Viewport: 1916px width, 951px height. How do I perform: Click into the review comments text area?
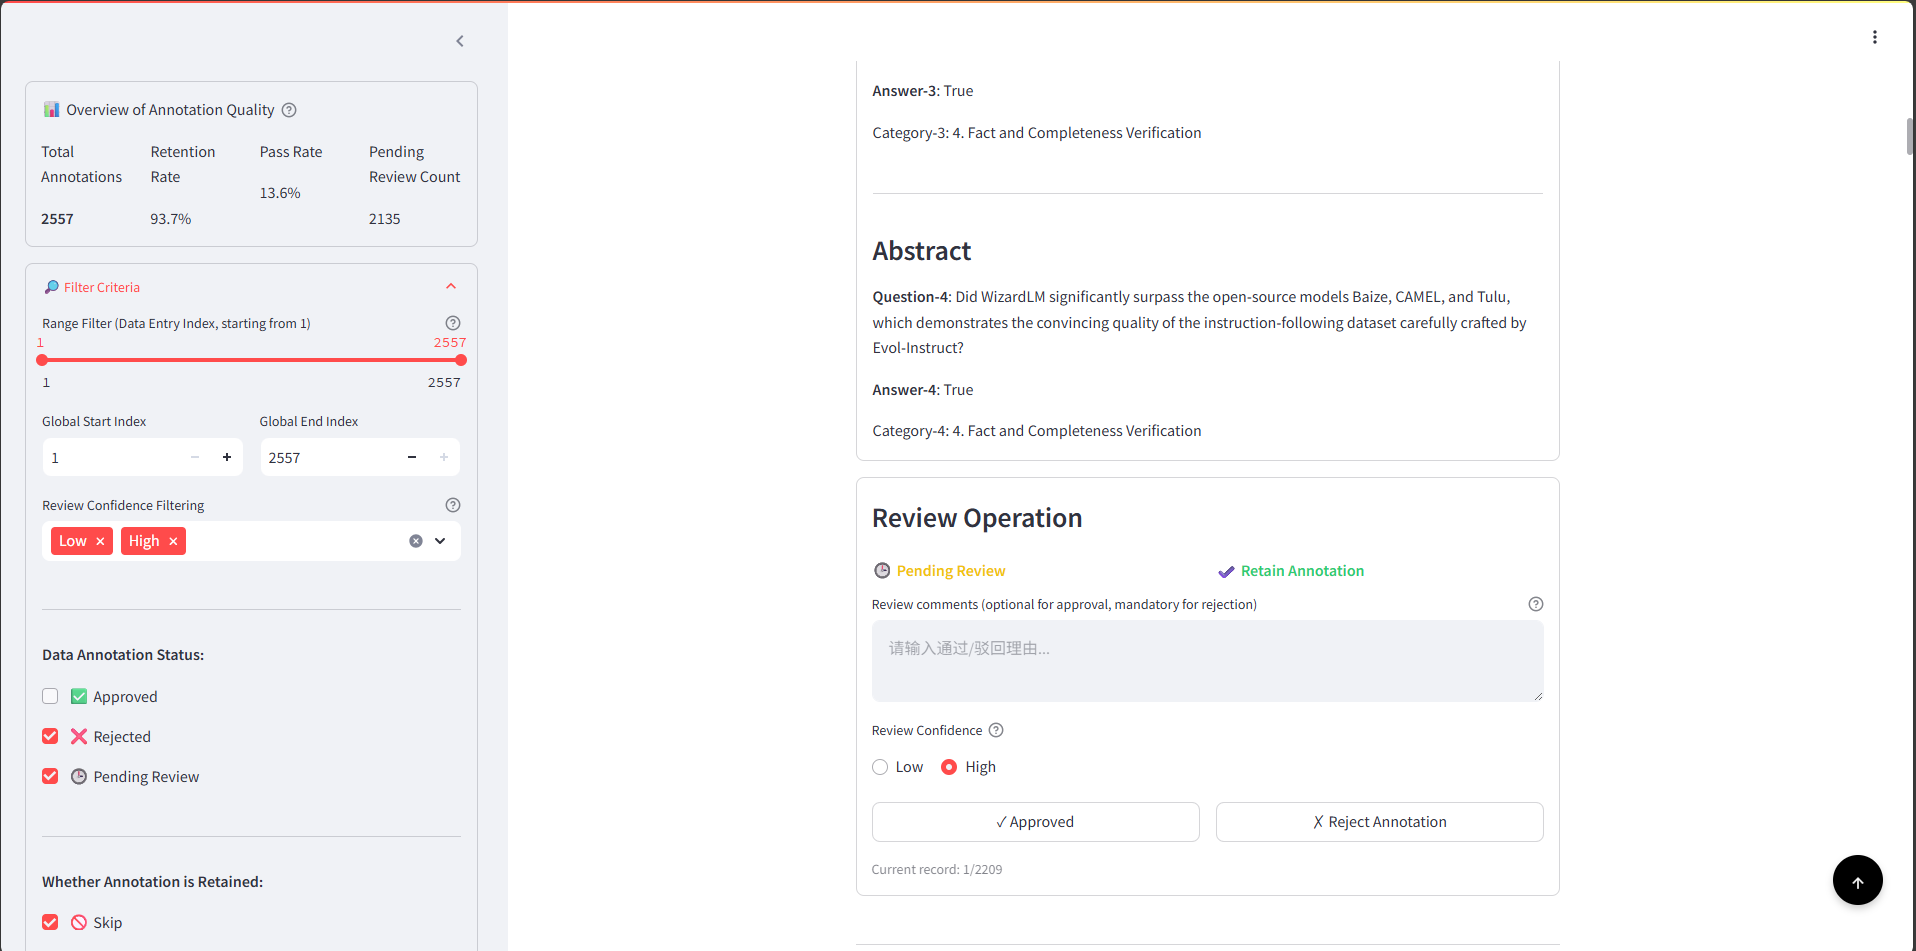tap(1207, 660)
